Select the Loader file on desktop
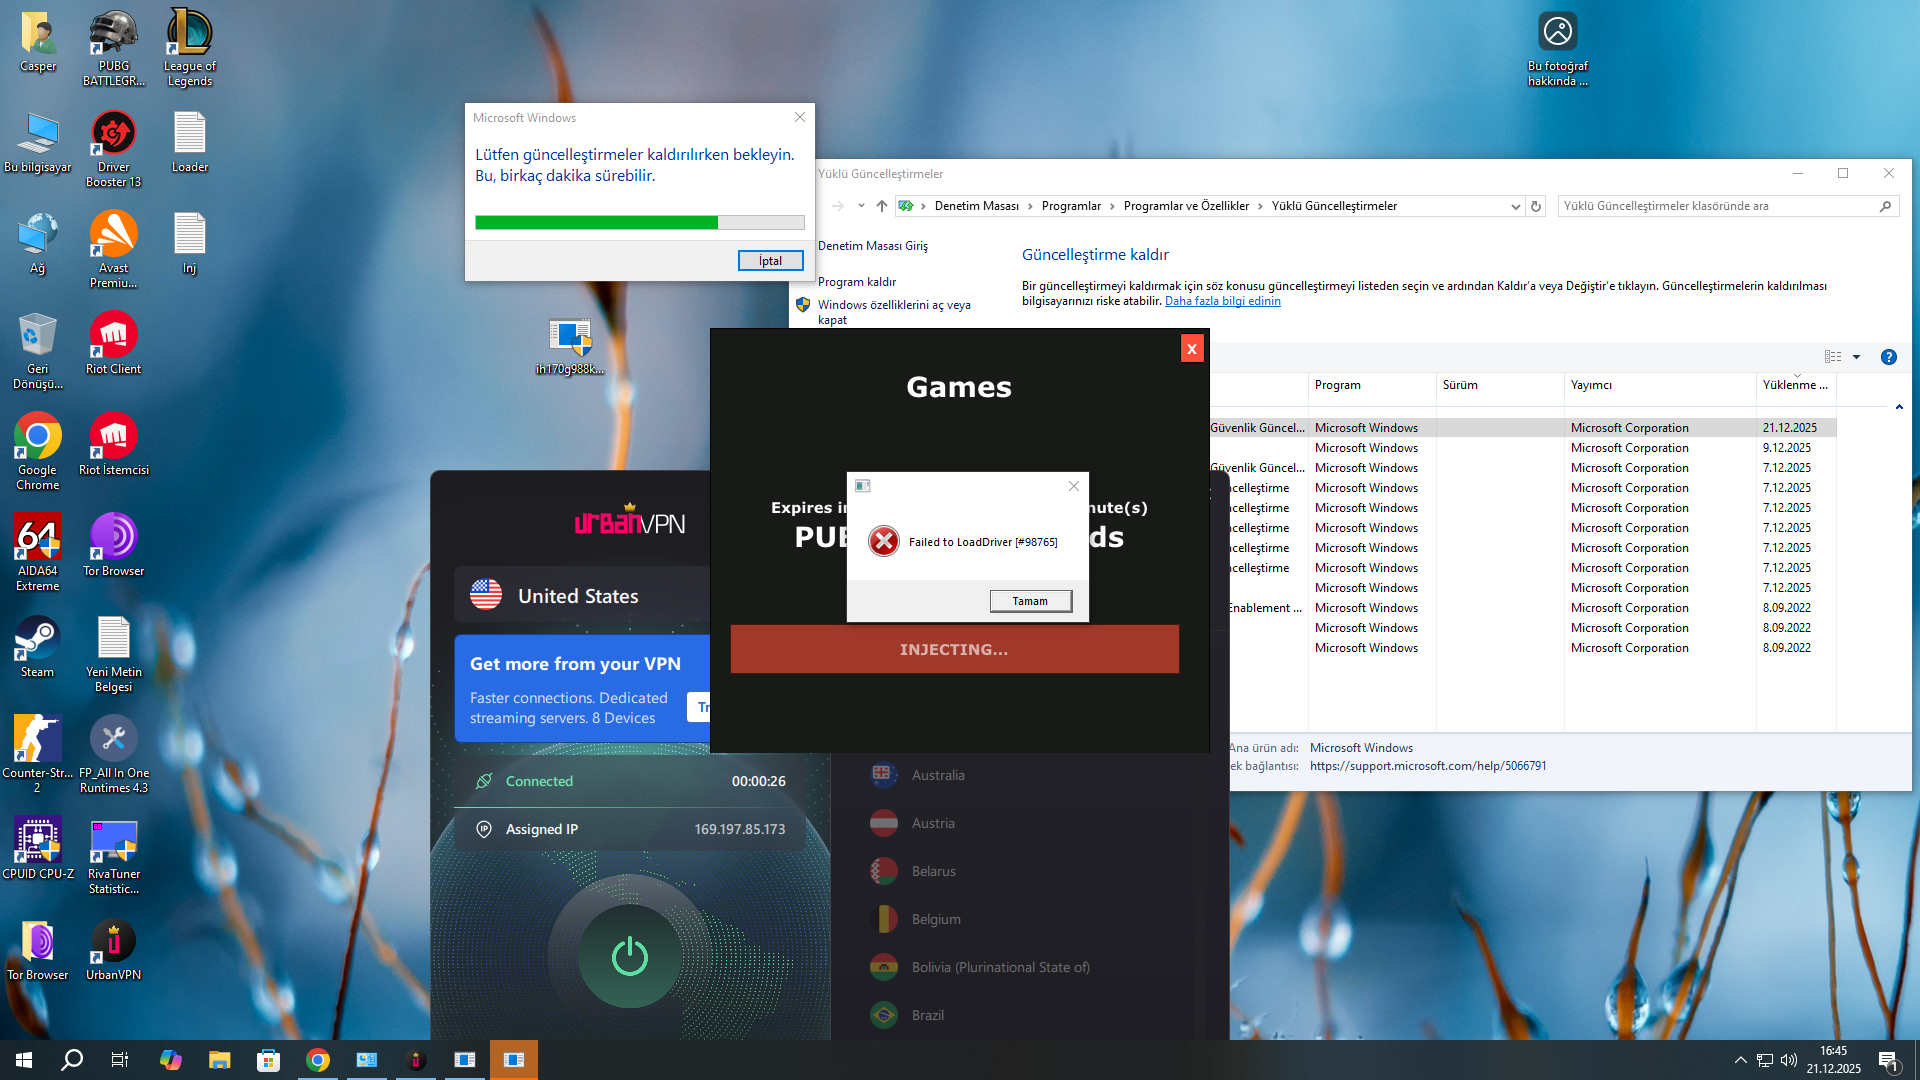Viewport: 1920px width, 1080px height. click(x=190, y=142)
